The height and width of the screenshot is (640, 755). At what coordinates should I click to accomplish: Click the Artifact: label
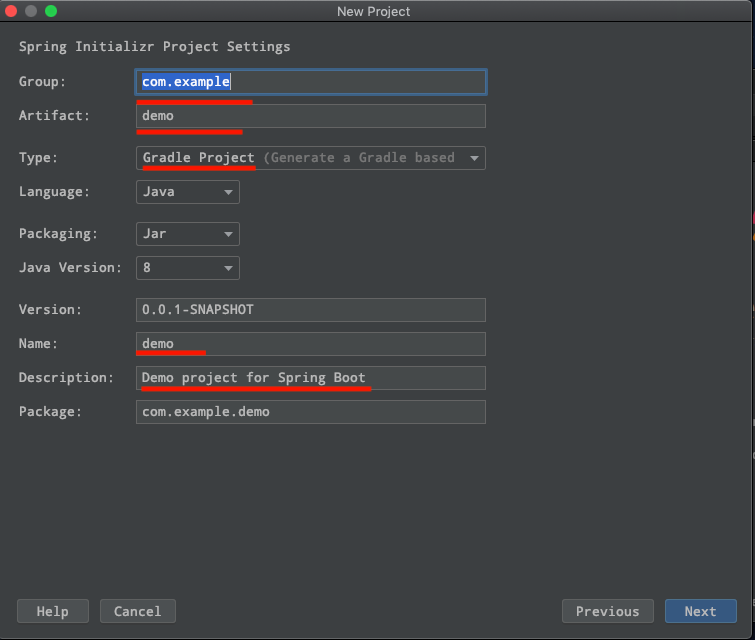(x=54, y=116)
